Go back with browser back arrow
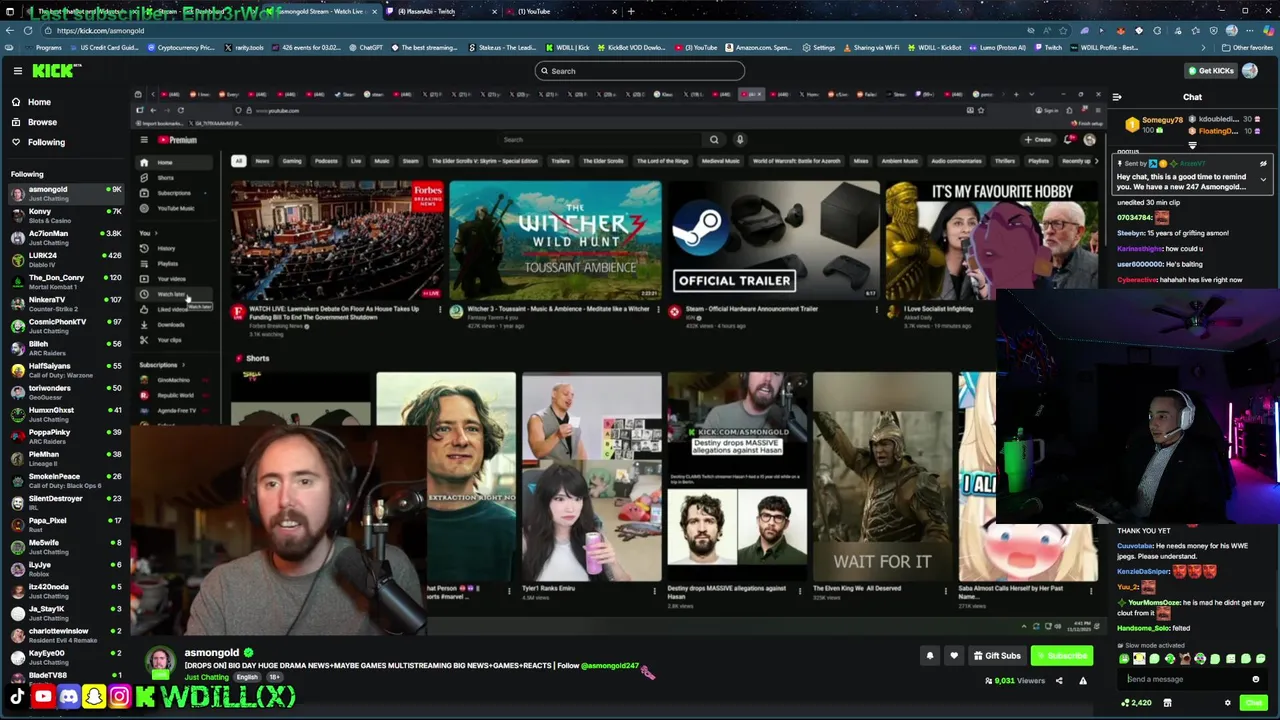This screenshot has width=1280, height=720. [x=10, y=31]
